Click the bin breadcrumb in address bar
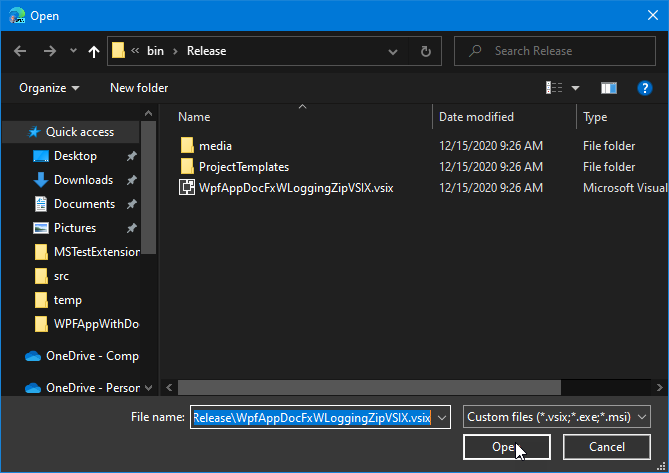669x473 pixels. 155,51
